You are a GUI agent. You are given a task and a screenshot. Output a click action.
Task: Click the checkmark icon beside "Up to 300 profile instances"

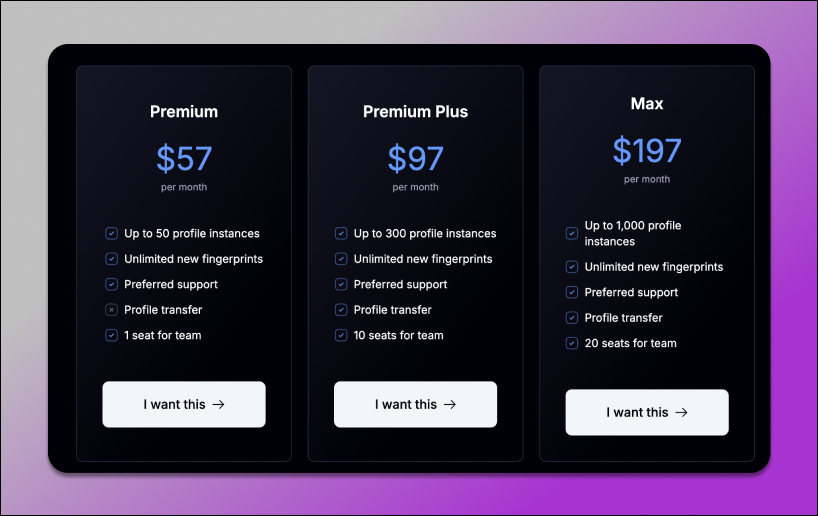341,233
